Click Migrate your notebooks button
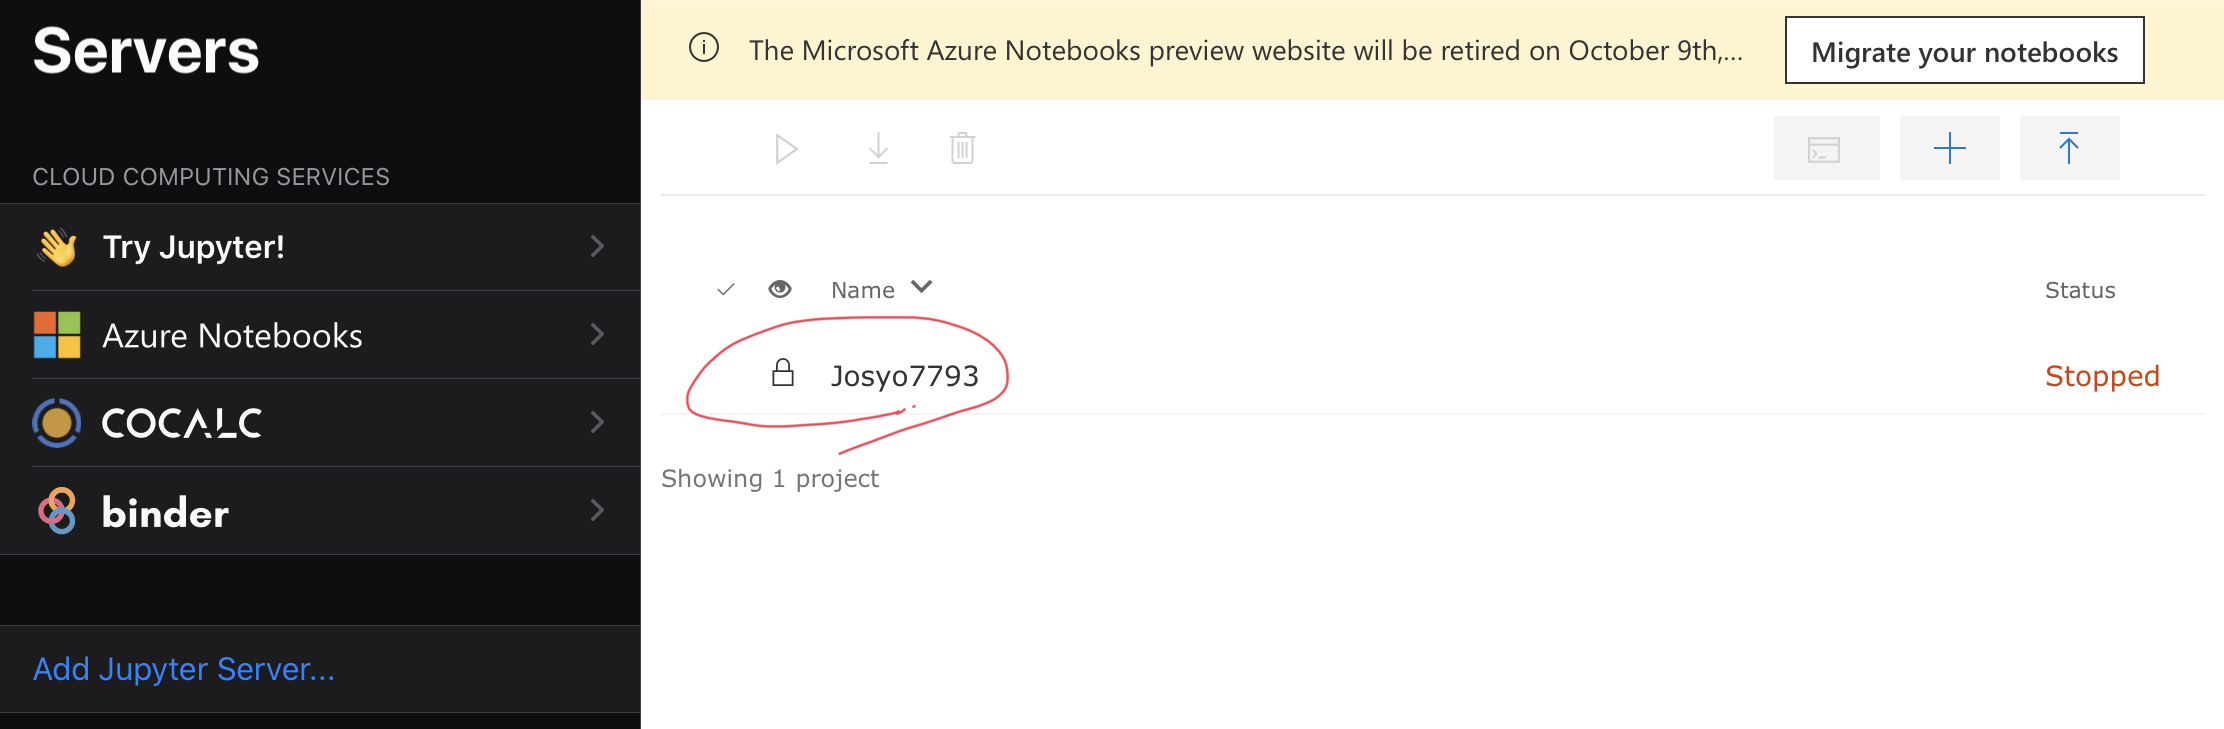 click(x=1964, y=50)
